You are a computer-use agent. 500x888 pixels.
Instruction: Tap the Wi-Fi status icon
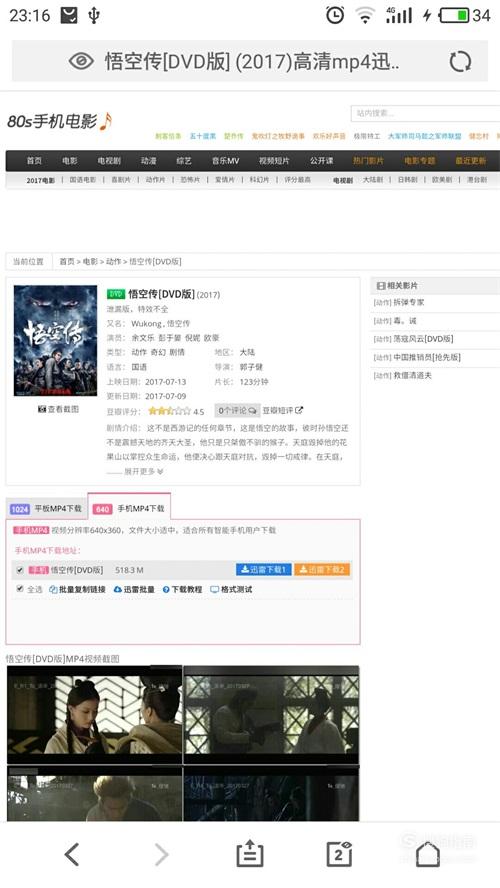click(x=365, y=15)
